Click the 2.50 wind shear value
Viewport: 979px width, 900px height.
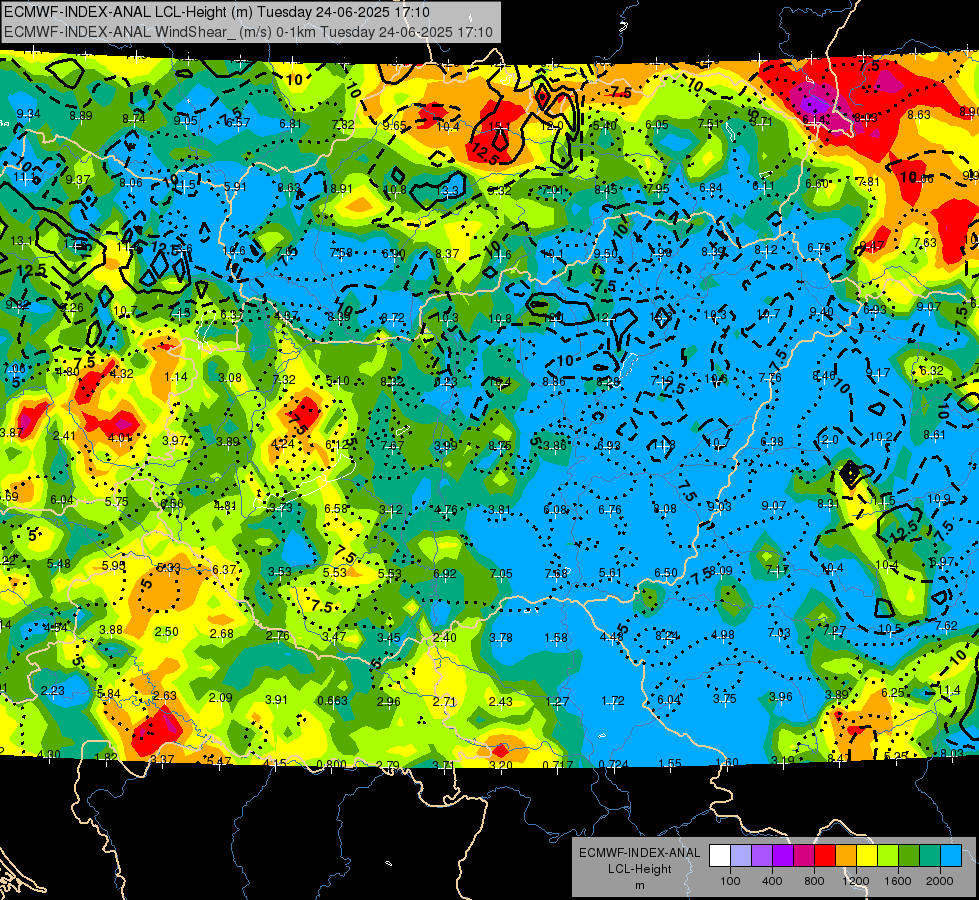[167, 631]
